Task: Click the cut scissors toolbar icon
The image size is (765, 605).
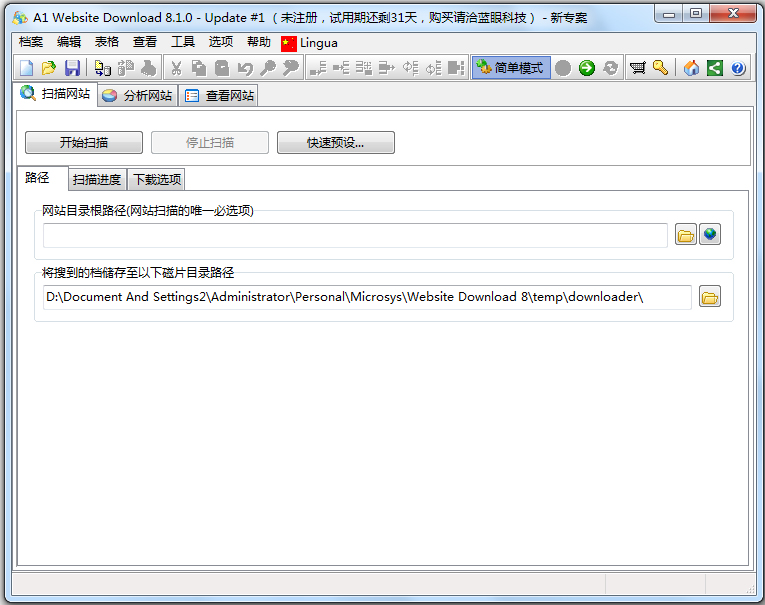Action: (176, 68)
